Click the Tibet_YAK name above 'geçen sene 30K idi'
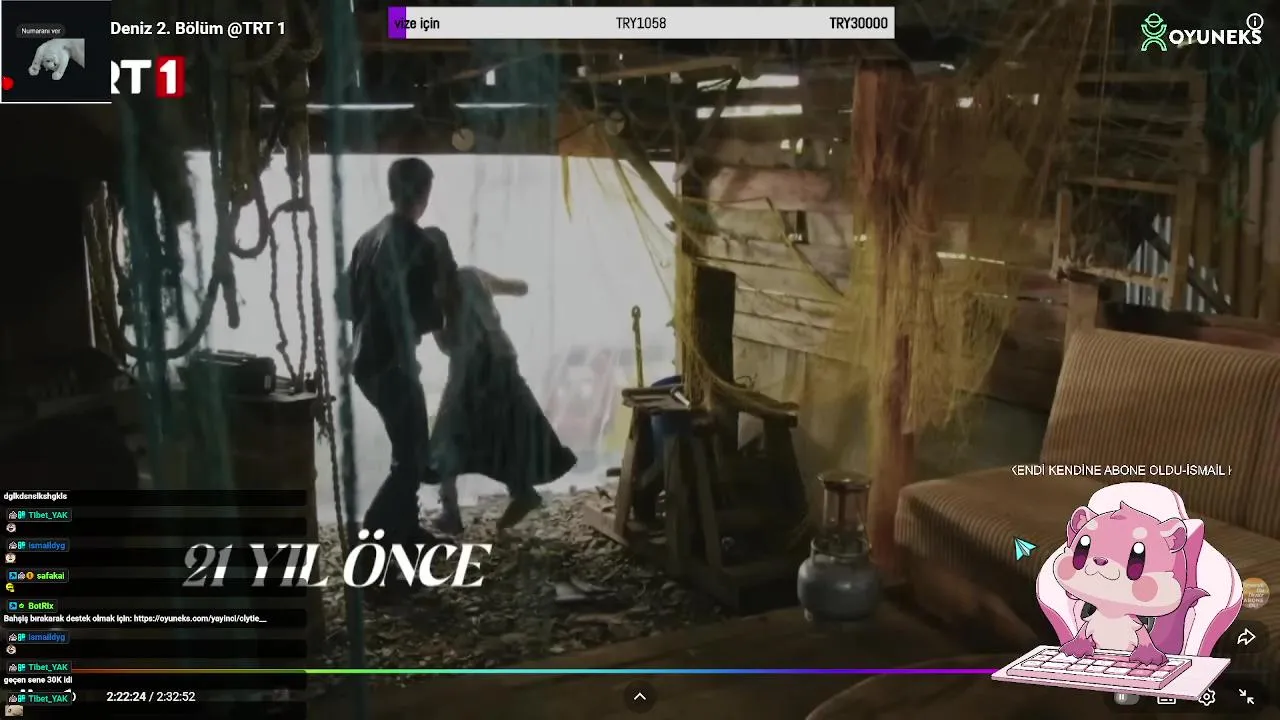 (x=48, y=667)
